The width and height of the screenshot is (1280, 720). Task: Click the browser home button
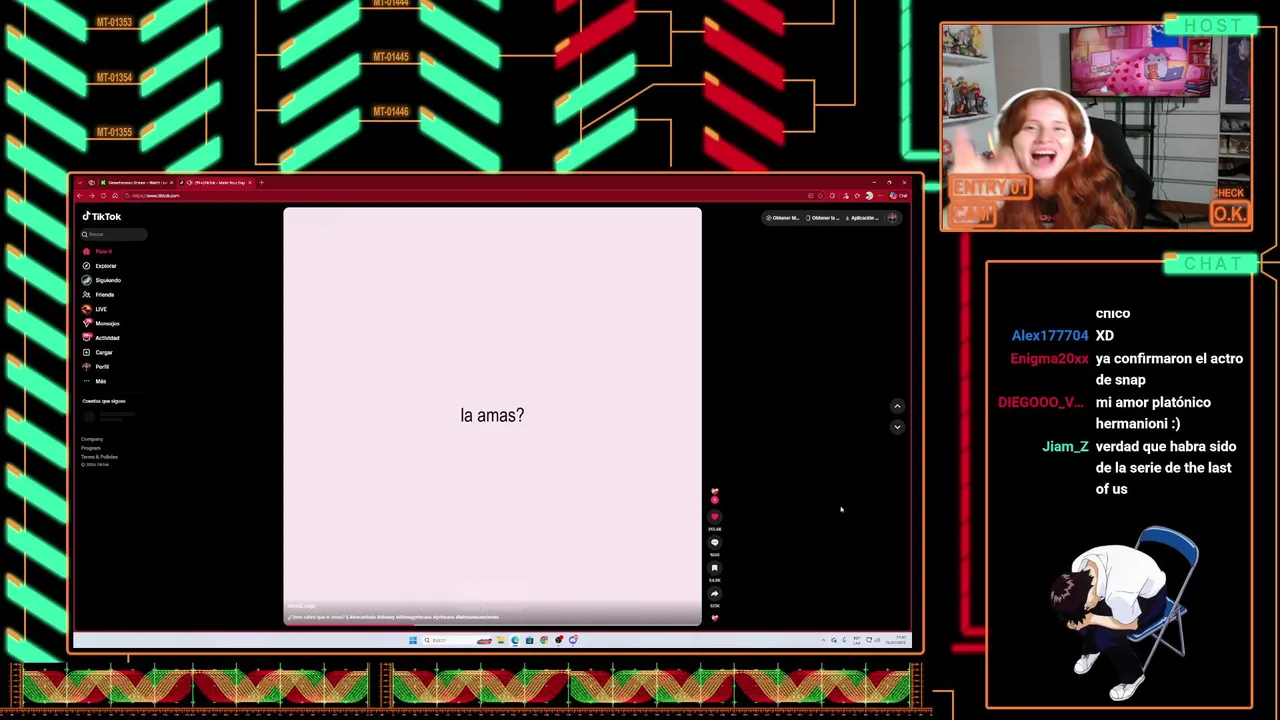[x=115, y=196]
